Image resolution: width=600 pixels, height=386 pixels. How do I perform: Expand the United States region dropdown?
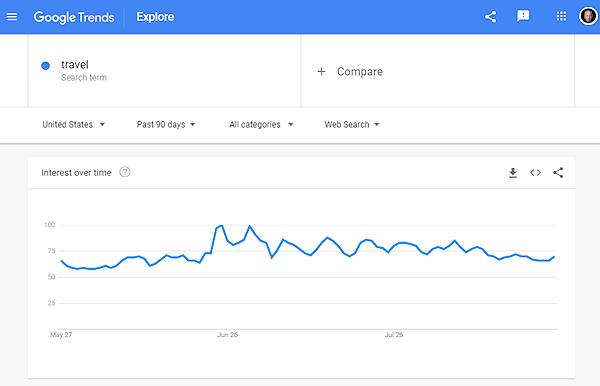pyautogui.click(x=73, y=124)
